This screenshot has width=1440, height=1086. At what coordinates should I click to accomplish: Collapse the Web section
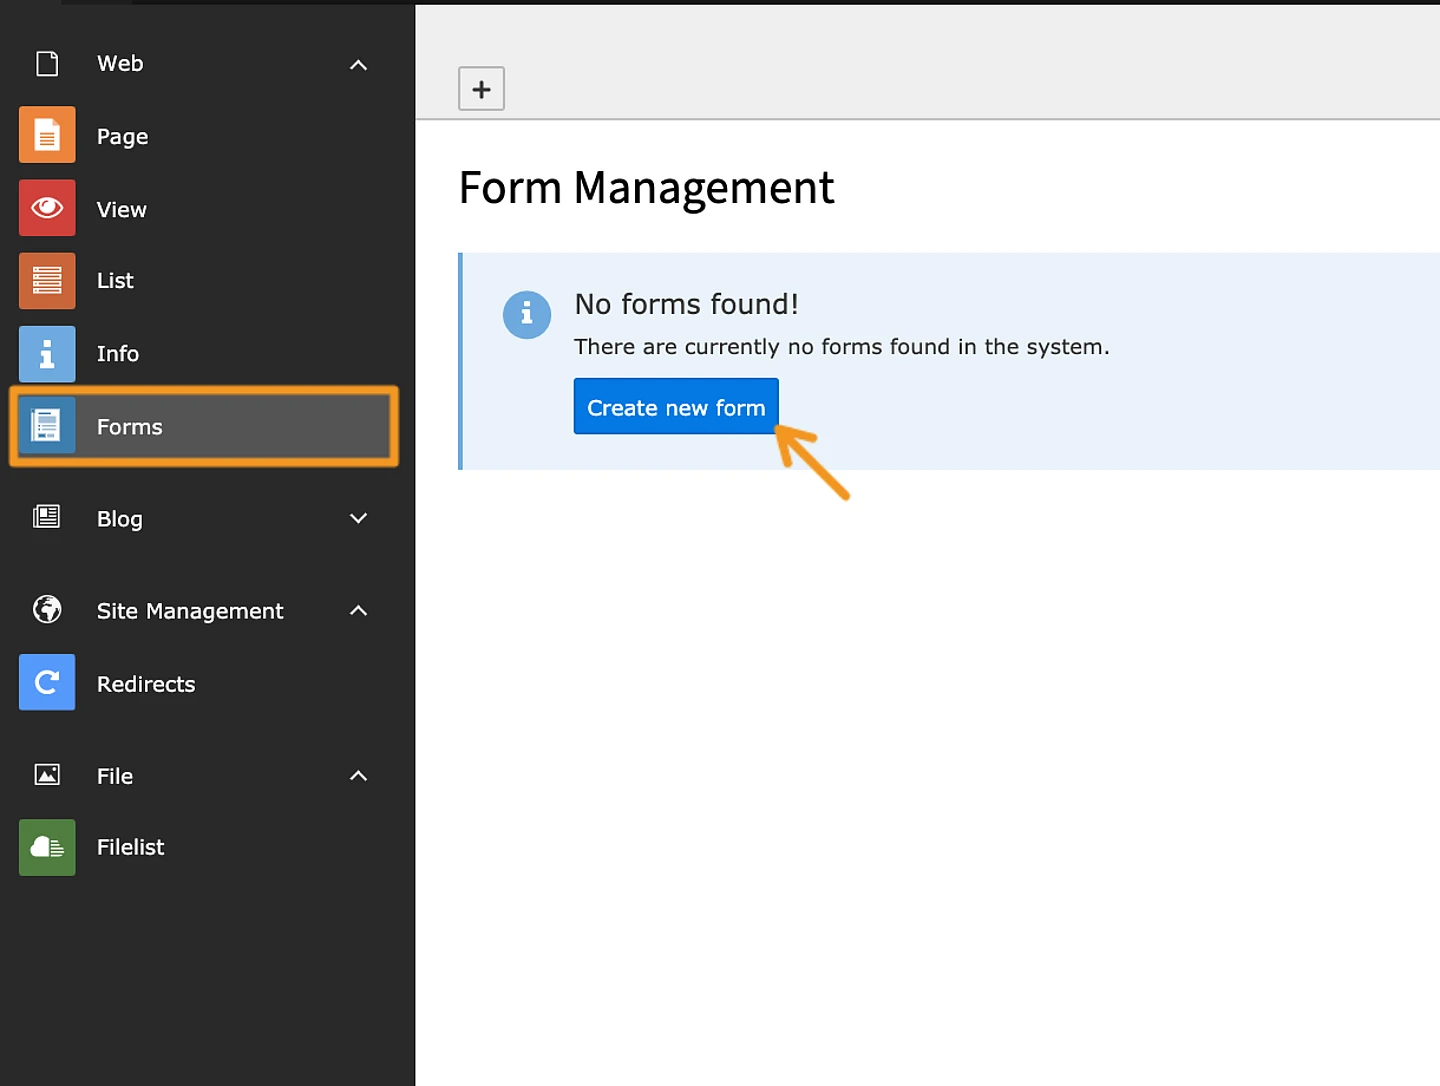pos(358,64)
